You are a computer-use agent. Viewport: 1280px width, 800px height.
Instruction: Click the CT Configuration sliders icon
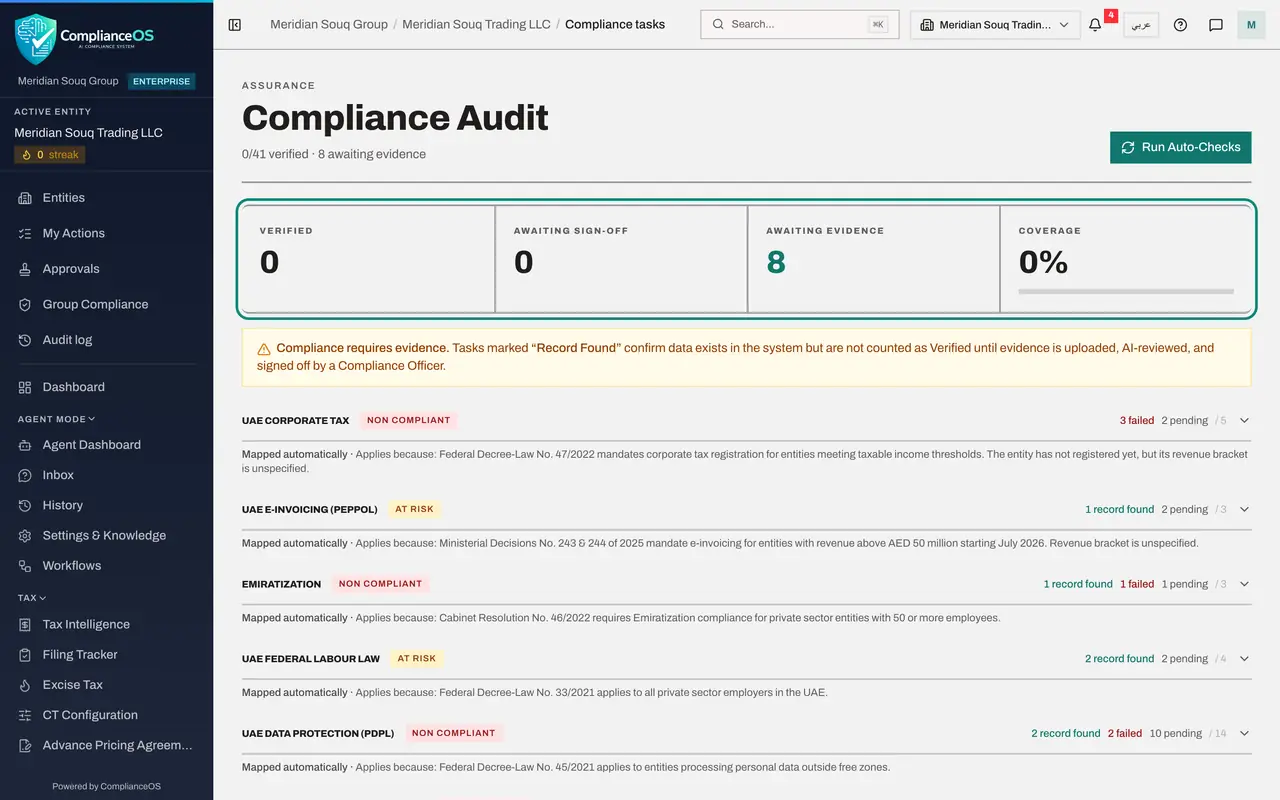(25, 715)
